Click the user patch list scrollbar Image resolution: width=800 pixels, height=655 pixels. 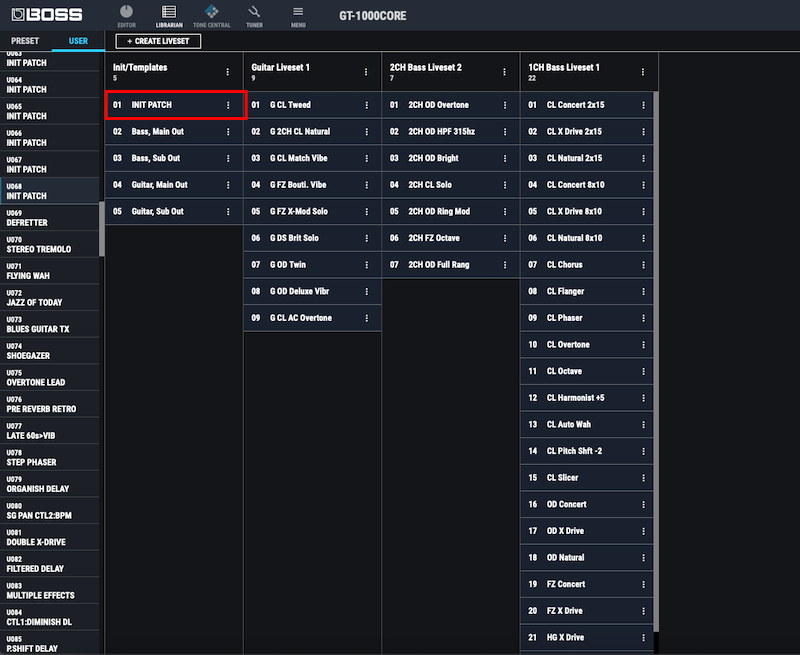coord(102,229)
